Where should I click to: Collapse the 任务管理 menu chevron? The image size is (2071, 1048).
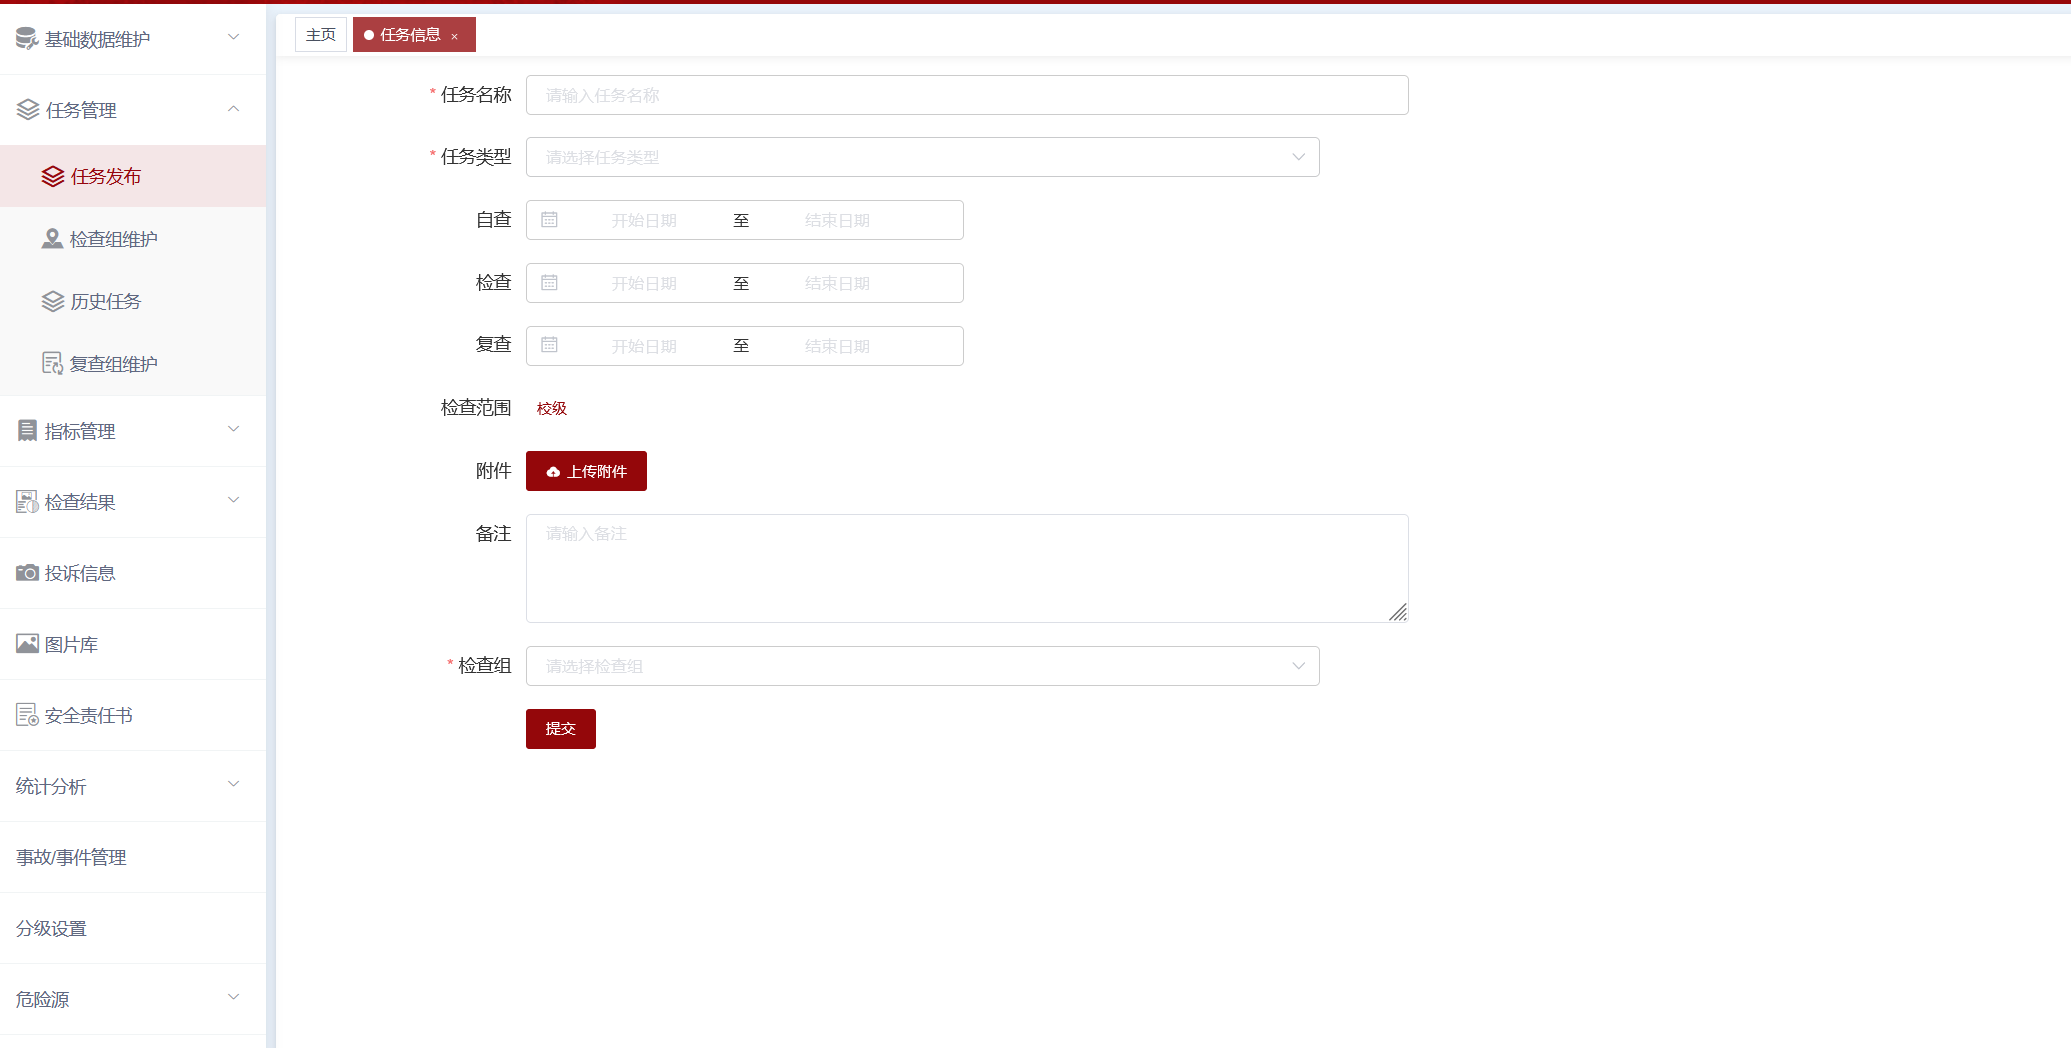coord(234,108)
